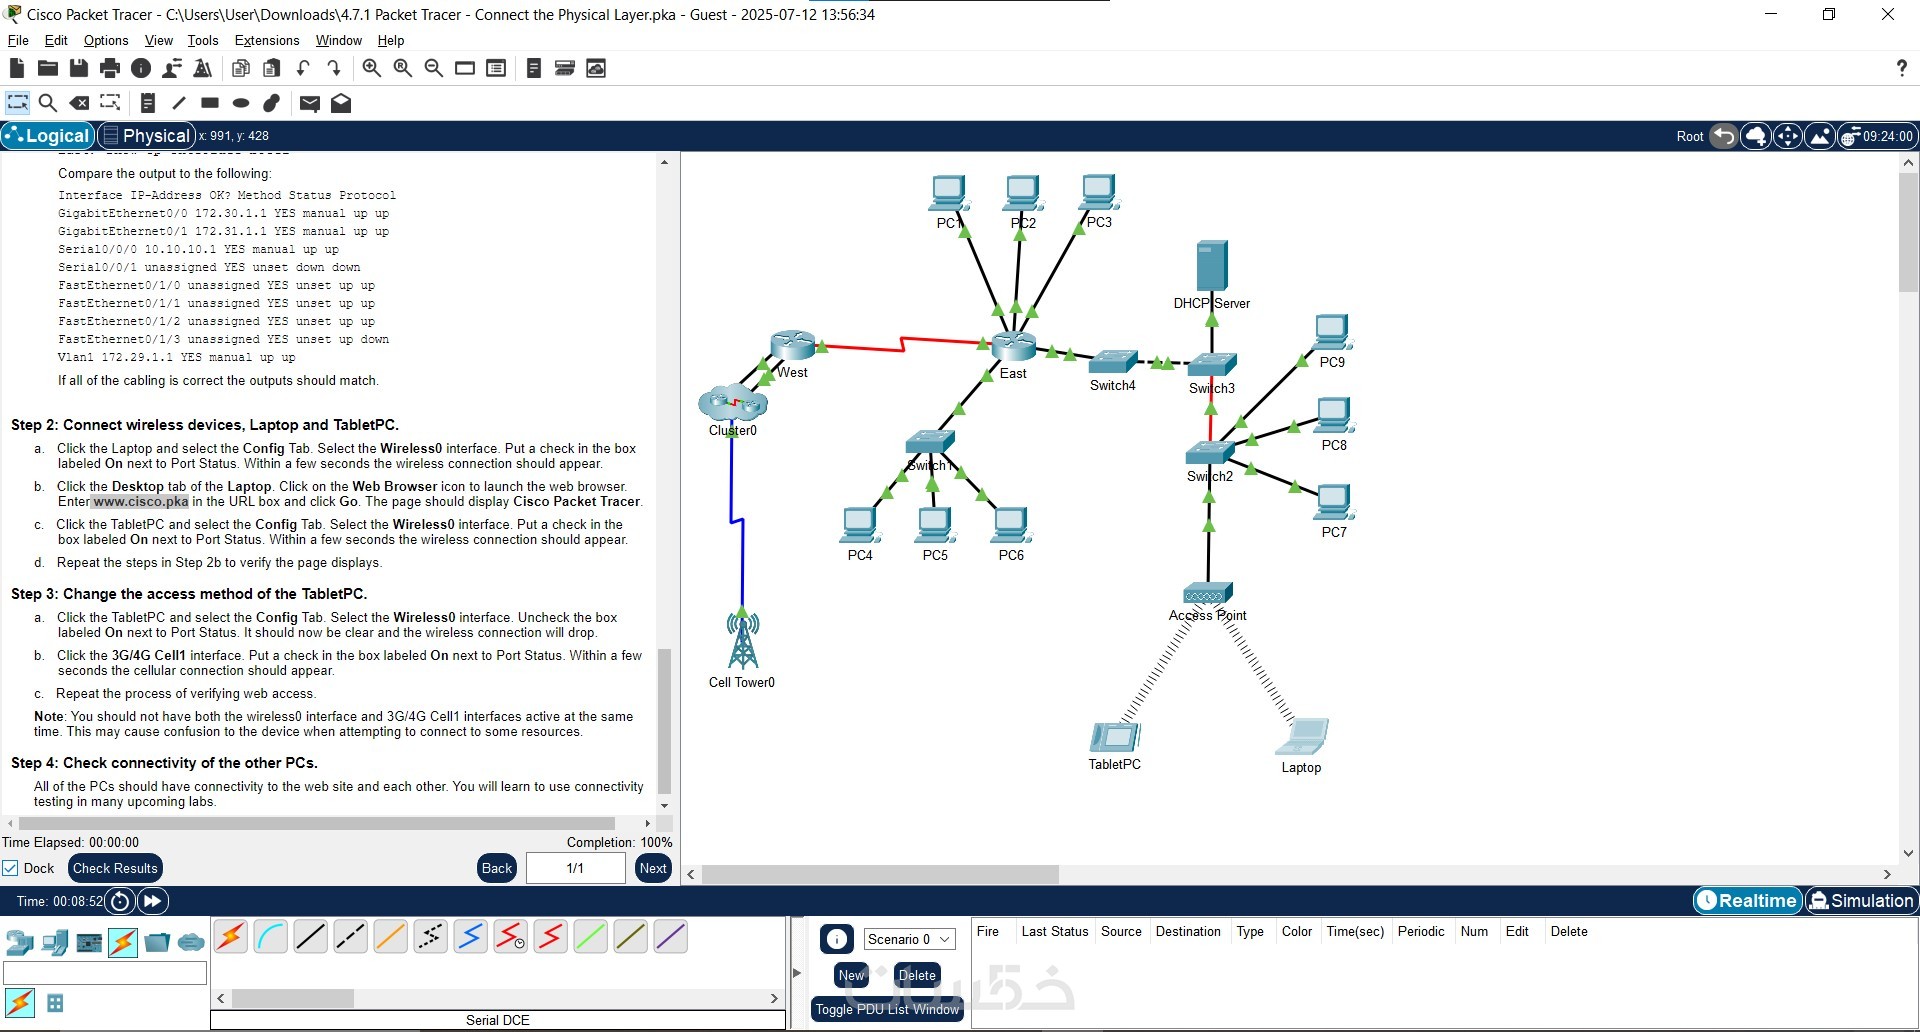Screen dimensions: 1920x1032
Task: Save the file using the floppy disk icon
Action: [x=78, y=68]
